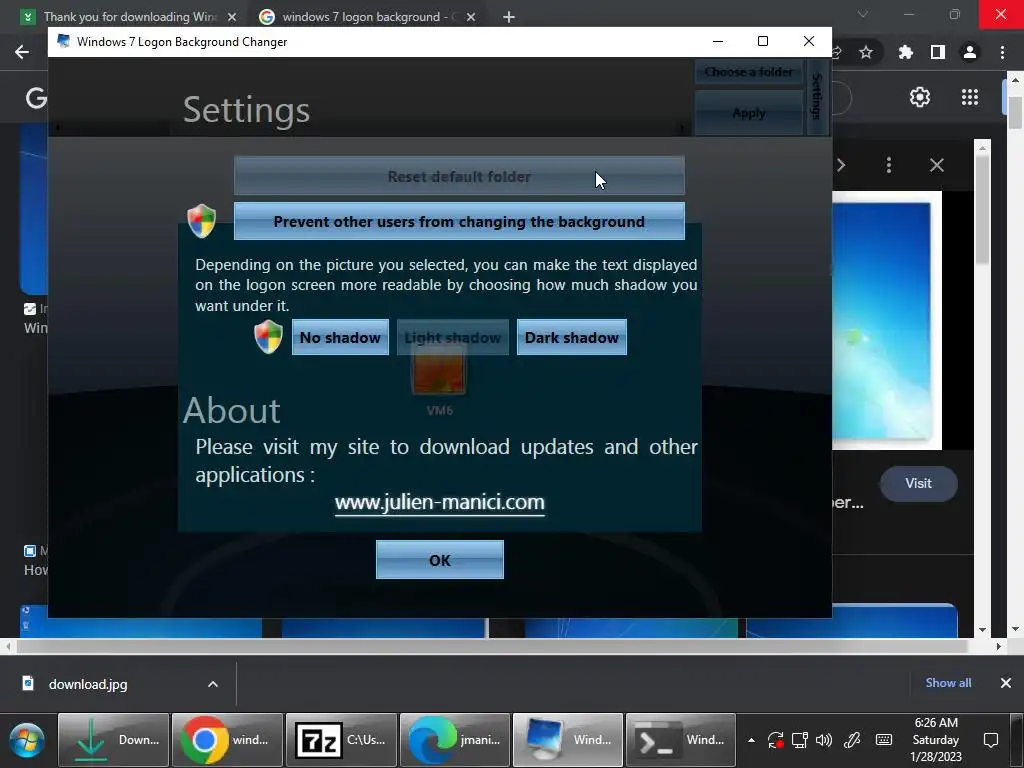Open the volume tray icon
The image size is (1024, 768).
(824, 740)
